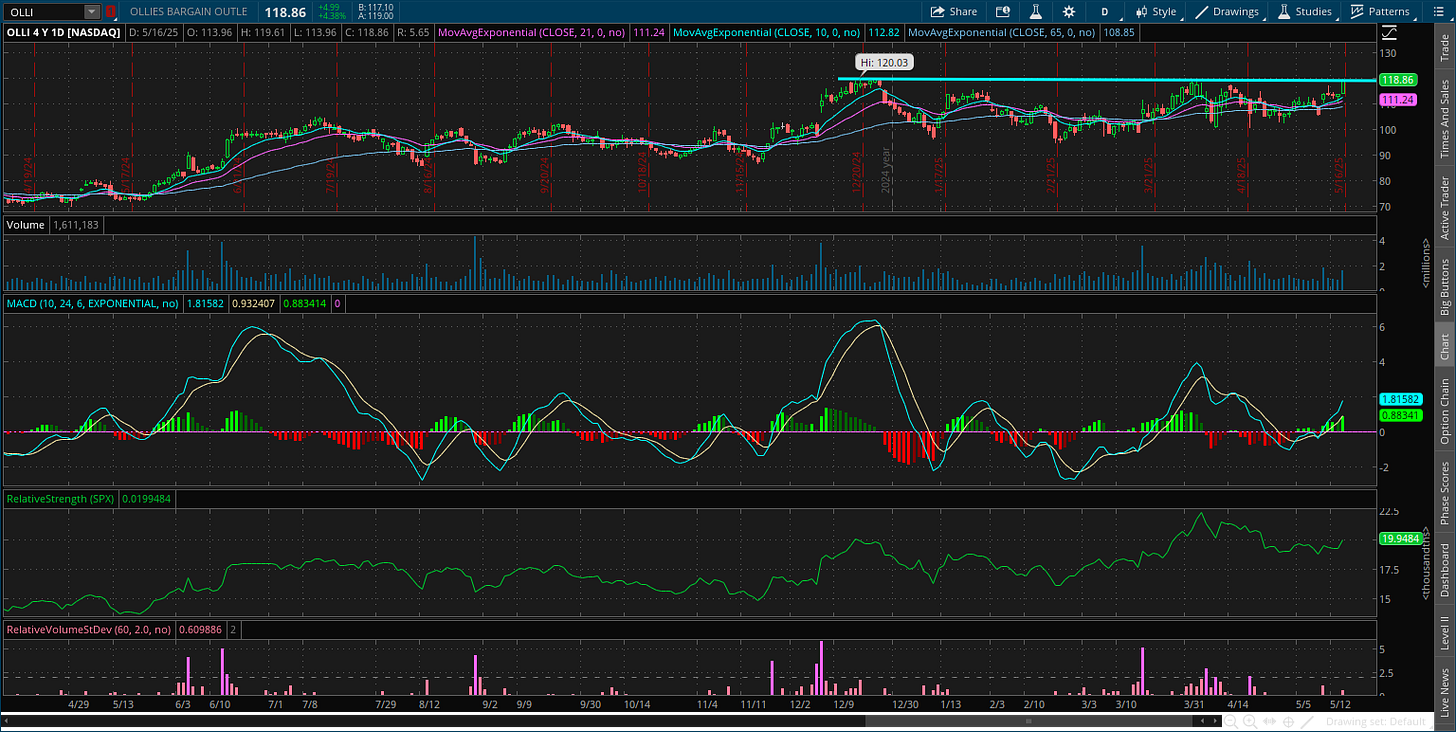Click the candlestick Style icon
The width and height of the screenshot is (1456, 732).
click(x=1141, y=12)
